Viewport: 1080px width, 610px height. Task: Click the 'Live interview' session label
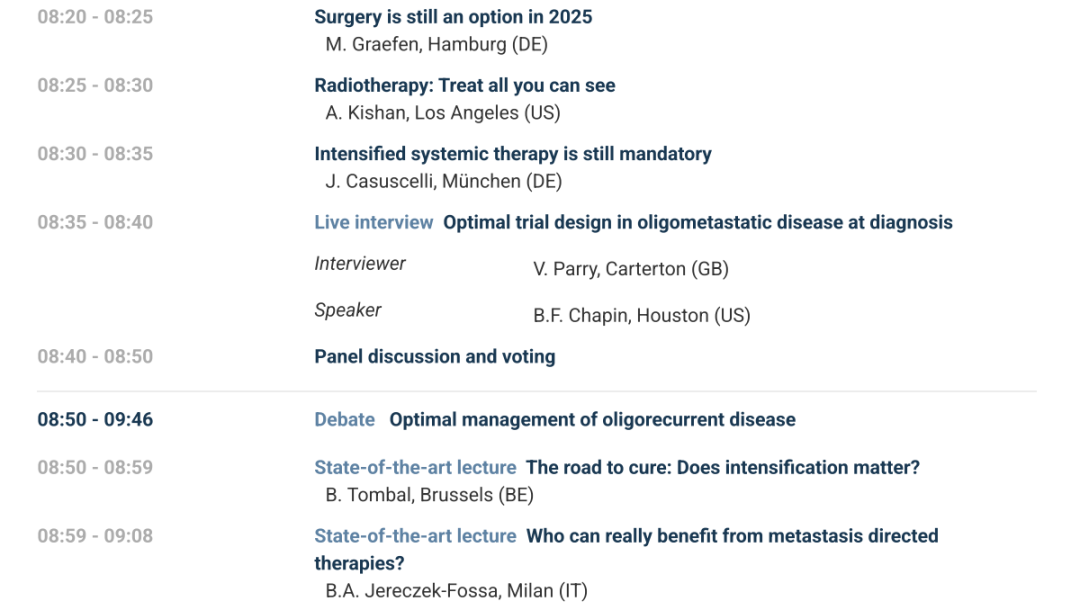pos(374,222)
